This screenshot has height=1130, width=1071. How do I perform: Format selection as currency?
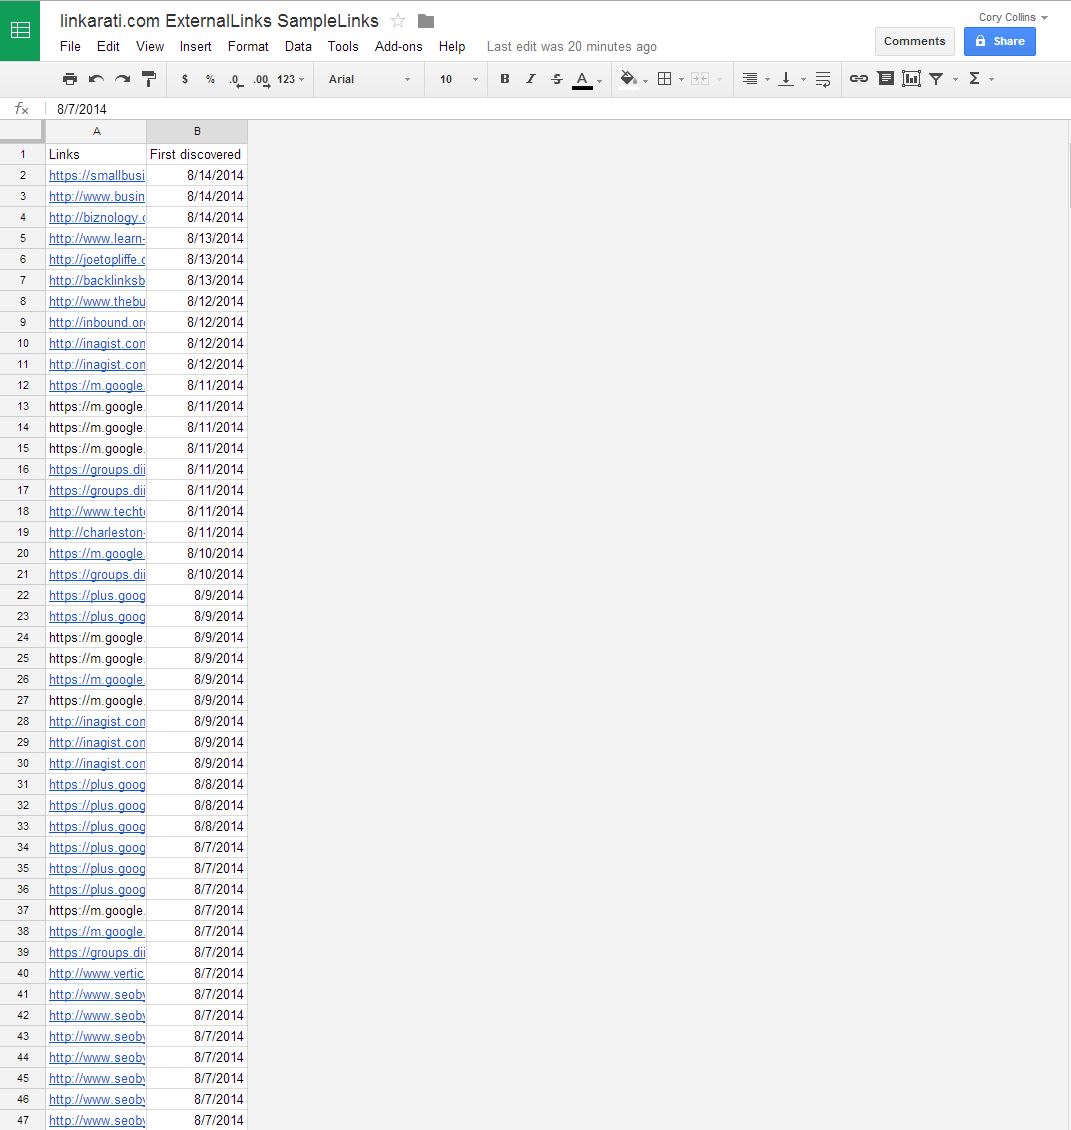click(x=184, y=78)
